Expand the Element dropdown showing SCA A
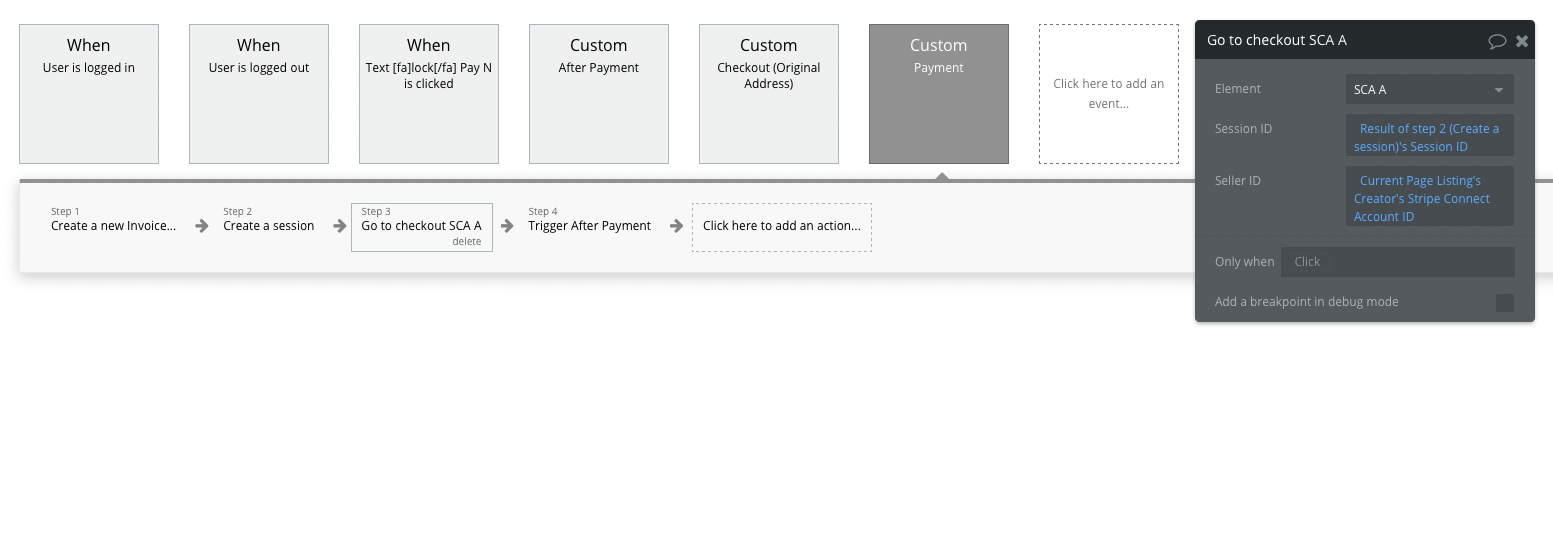The width and height of the screenshot is (1553, 539). point(1429,89)
